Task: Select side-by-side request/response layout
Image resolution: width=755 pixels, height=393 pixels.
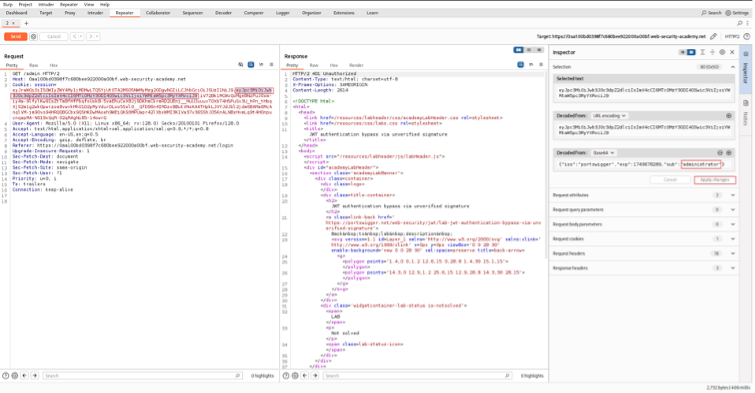Action: tap(519, 50)
